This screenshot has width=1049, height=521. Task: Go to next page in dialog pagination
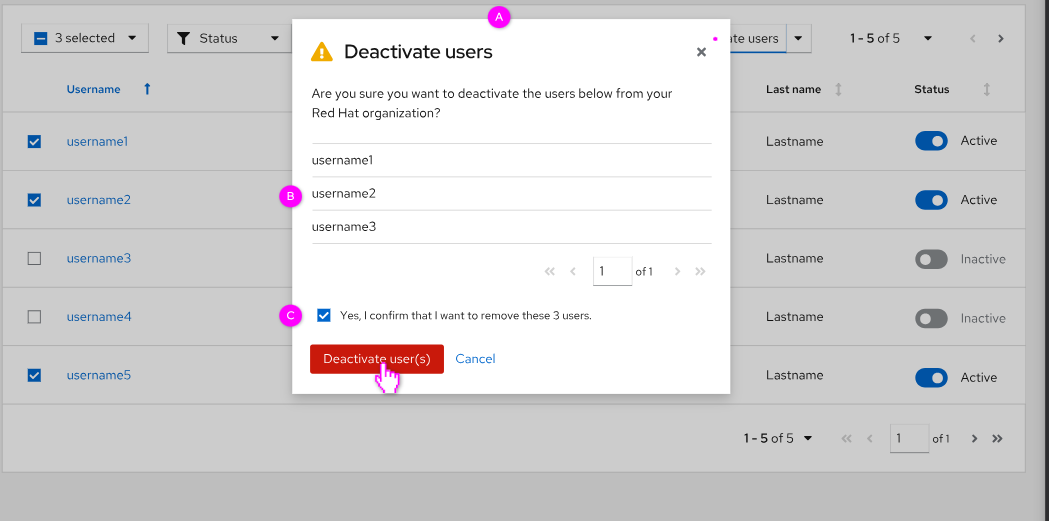point(678,272)
